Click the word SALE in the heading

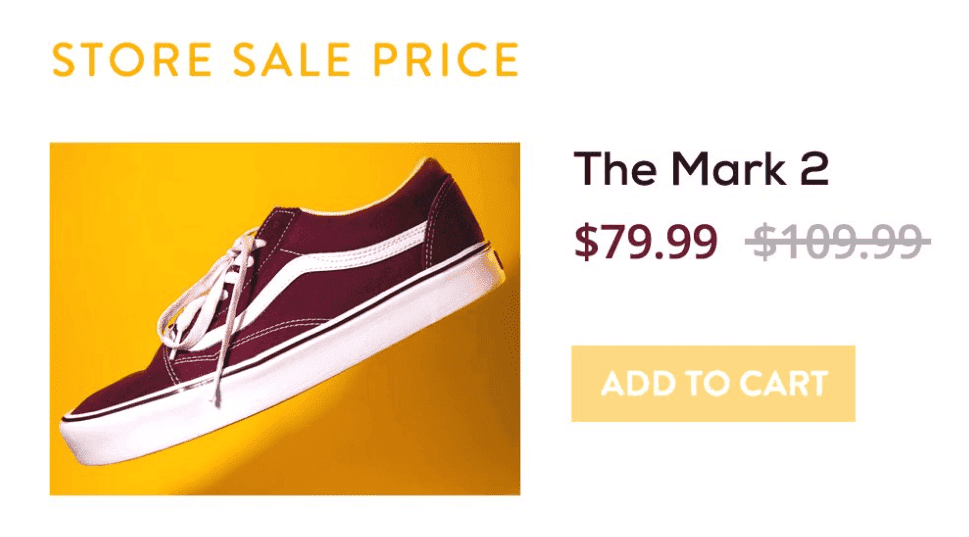(x=292, y=60)
